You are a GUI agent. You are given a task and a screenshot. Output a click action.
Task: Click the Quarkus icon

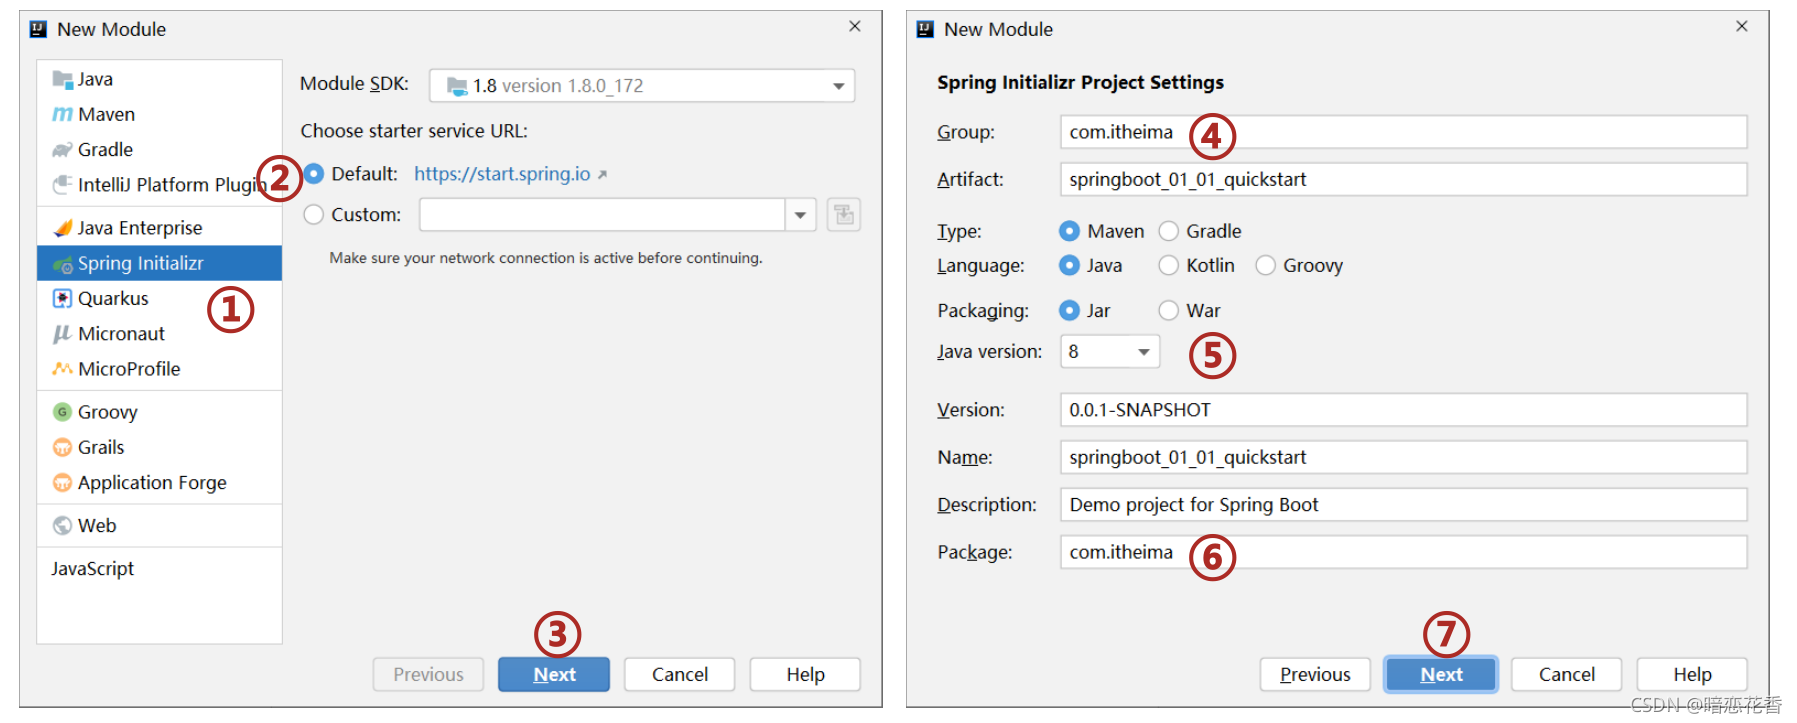pos(62,298)
